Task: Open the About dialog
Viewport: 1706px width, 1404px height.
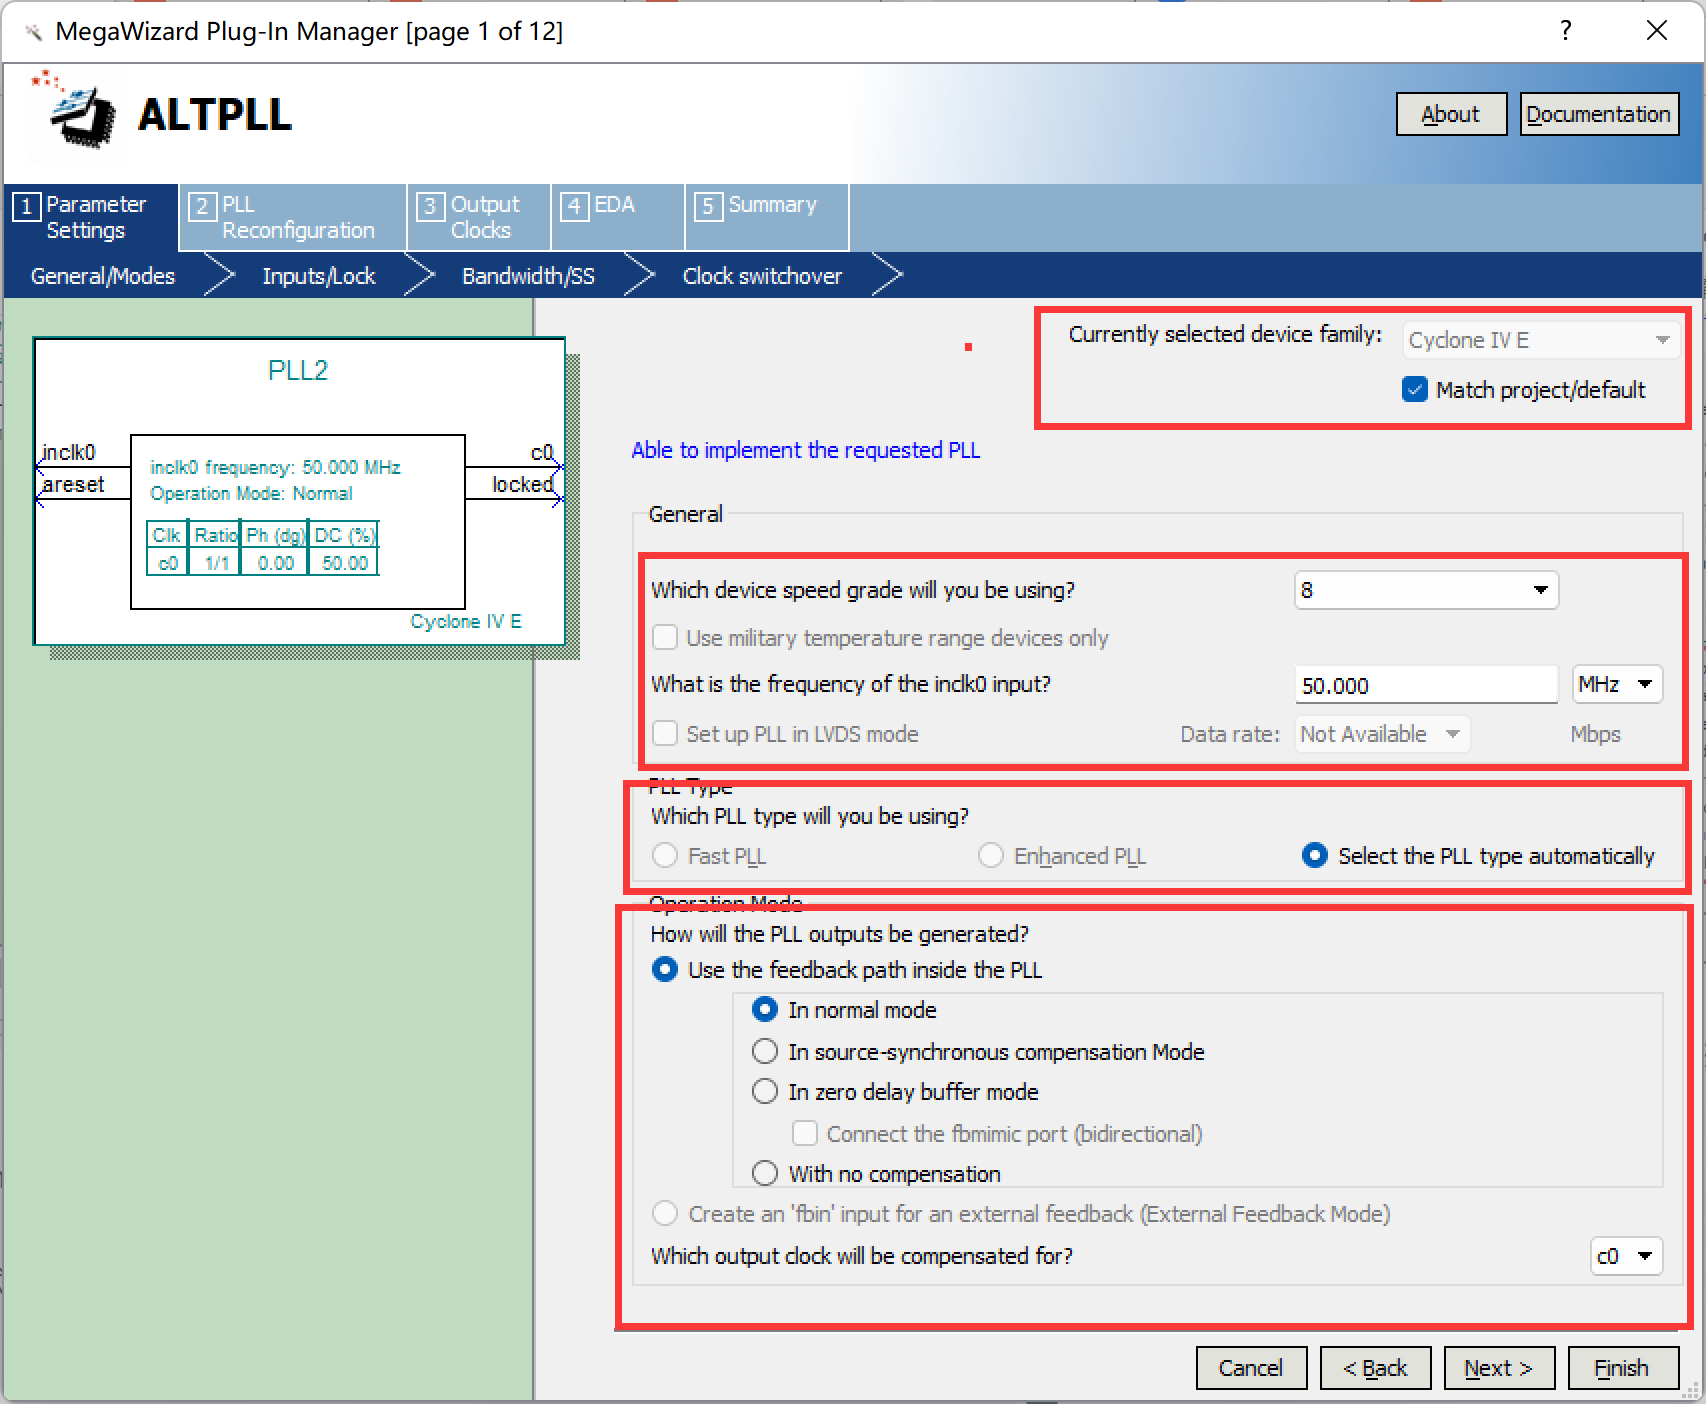Action: 1451,114
